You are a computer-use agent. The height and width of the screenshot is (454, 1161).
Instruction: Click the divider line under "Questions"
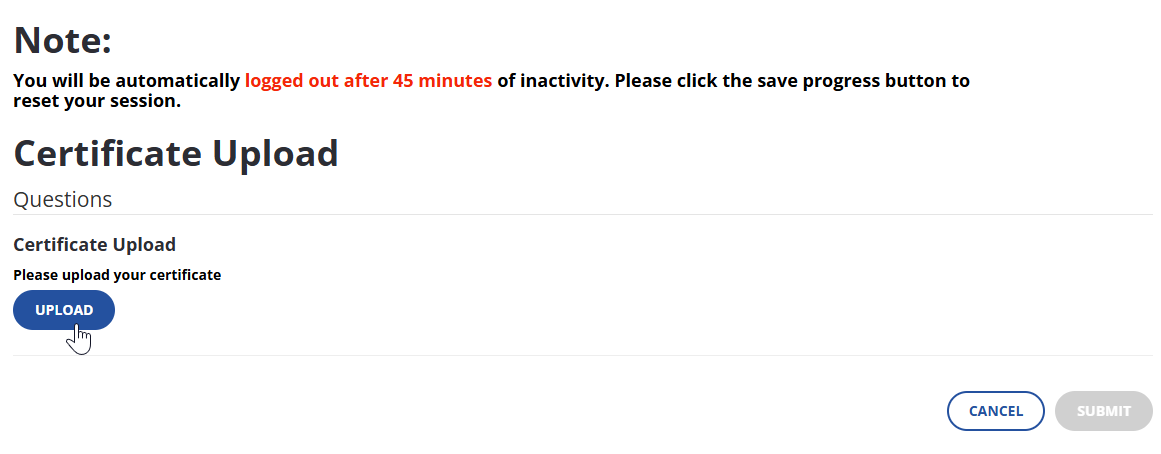(582, 214)
